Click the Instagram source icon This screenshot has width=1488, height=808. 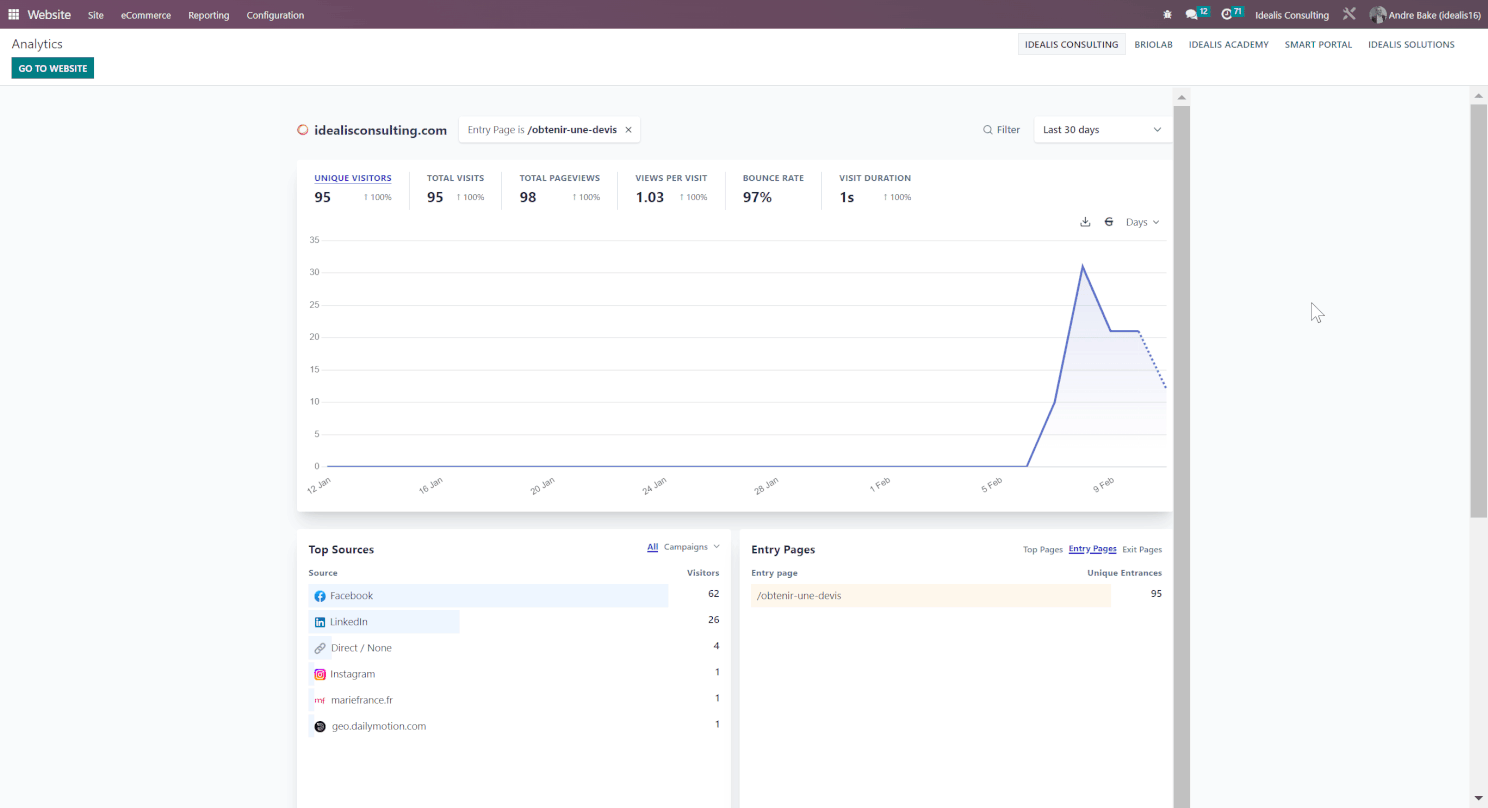click(320, 674)
